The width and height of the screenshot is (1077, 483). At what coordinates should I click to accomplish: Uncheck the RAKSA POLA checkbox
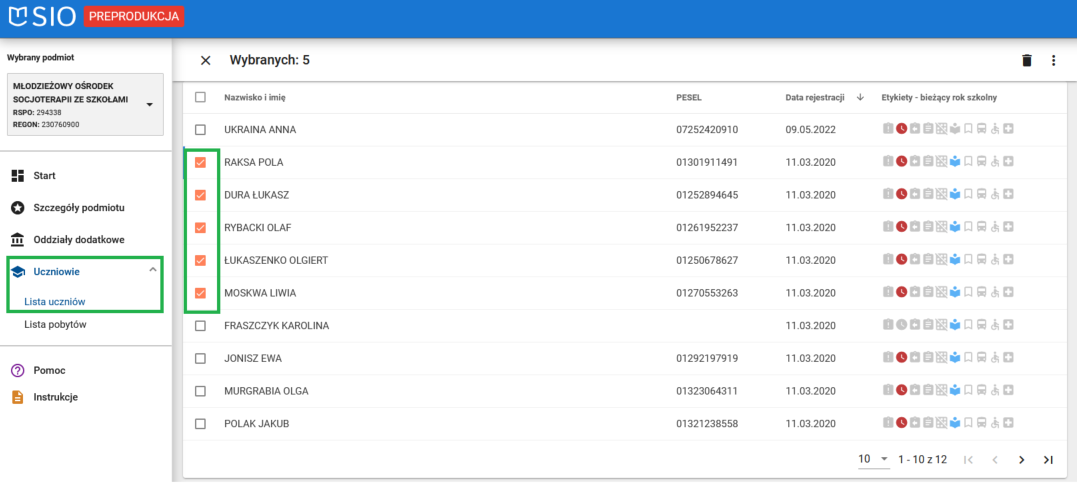point(201,162)
